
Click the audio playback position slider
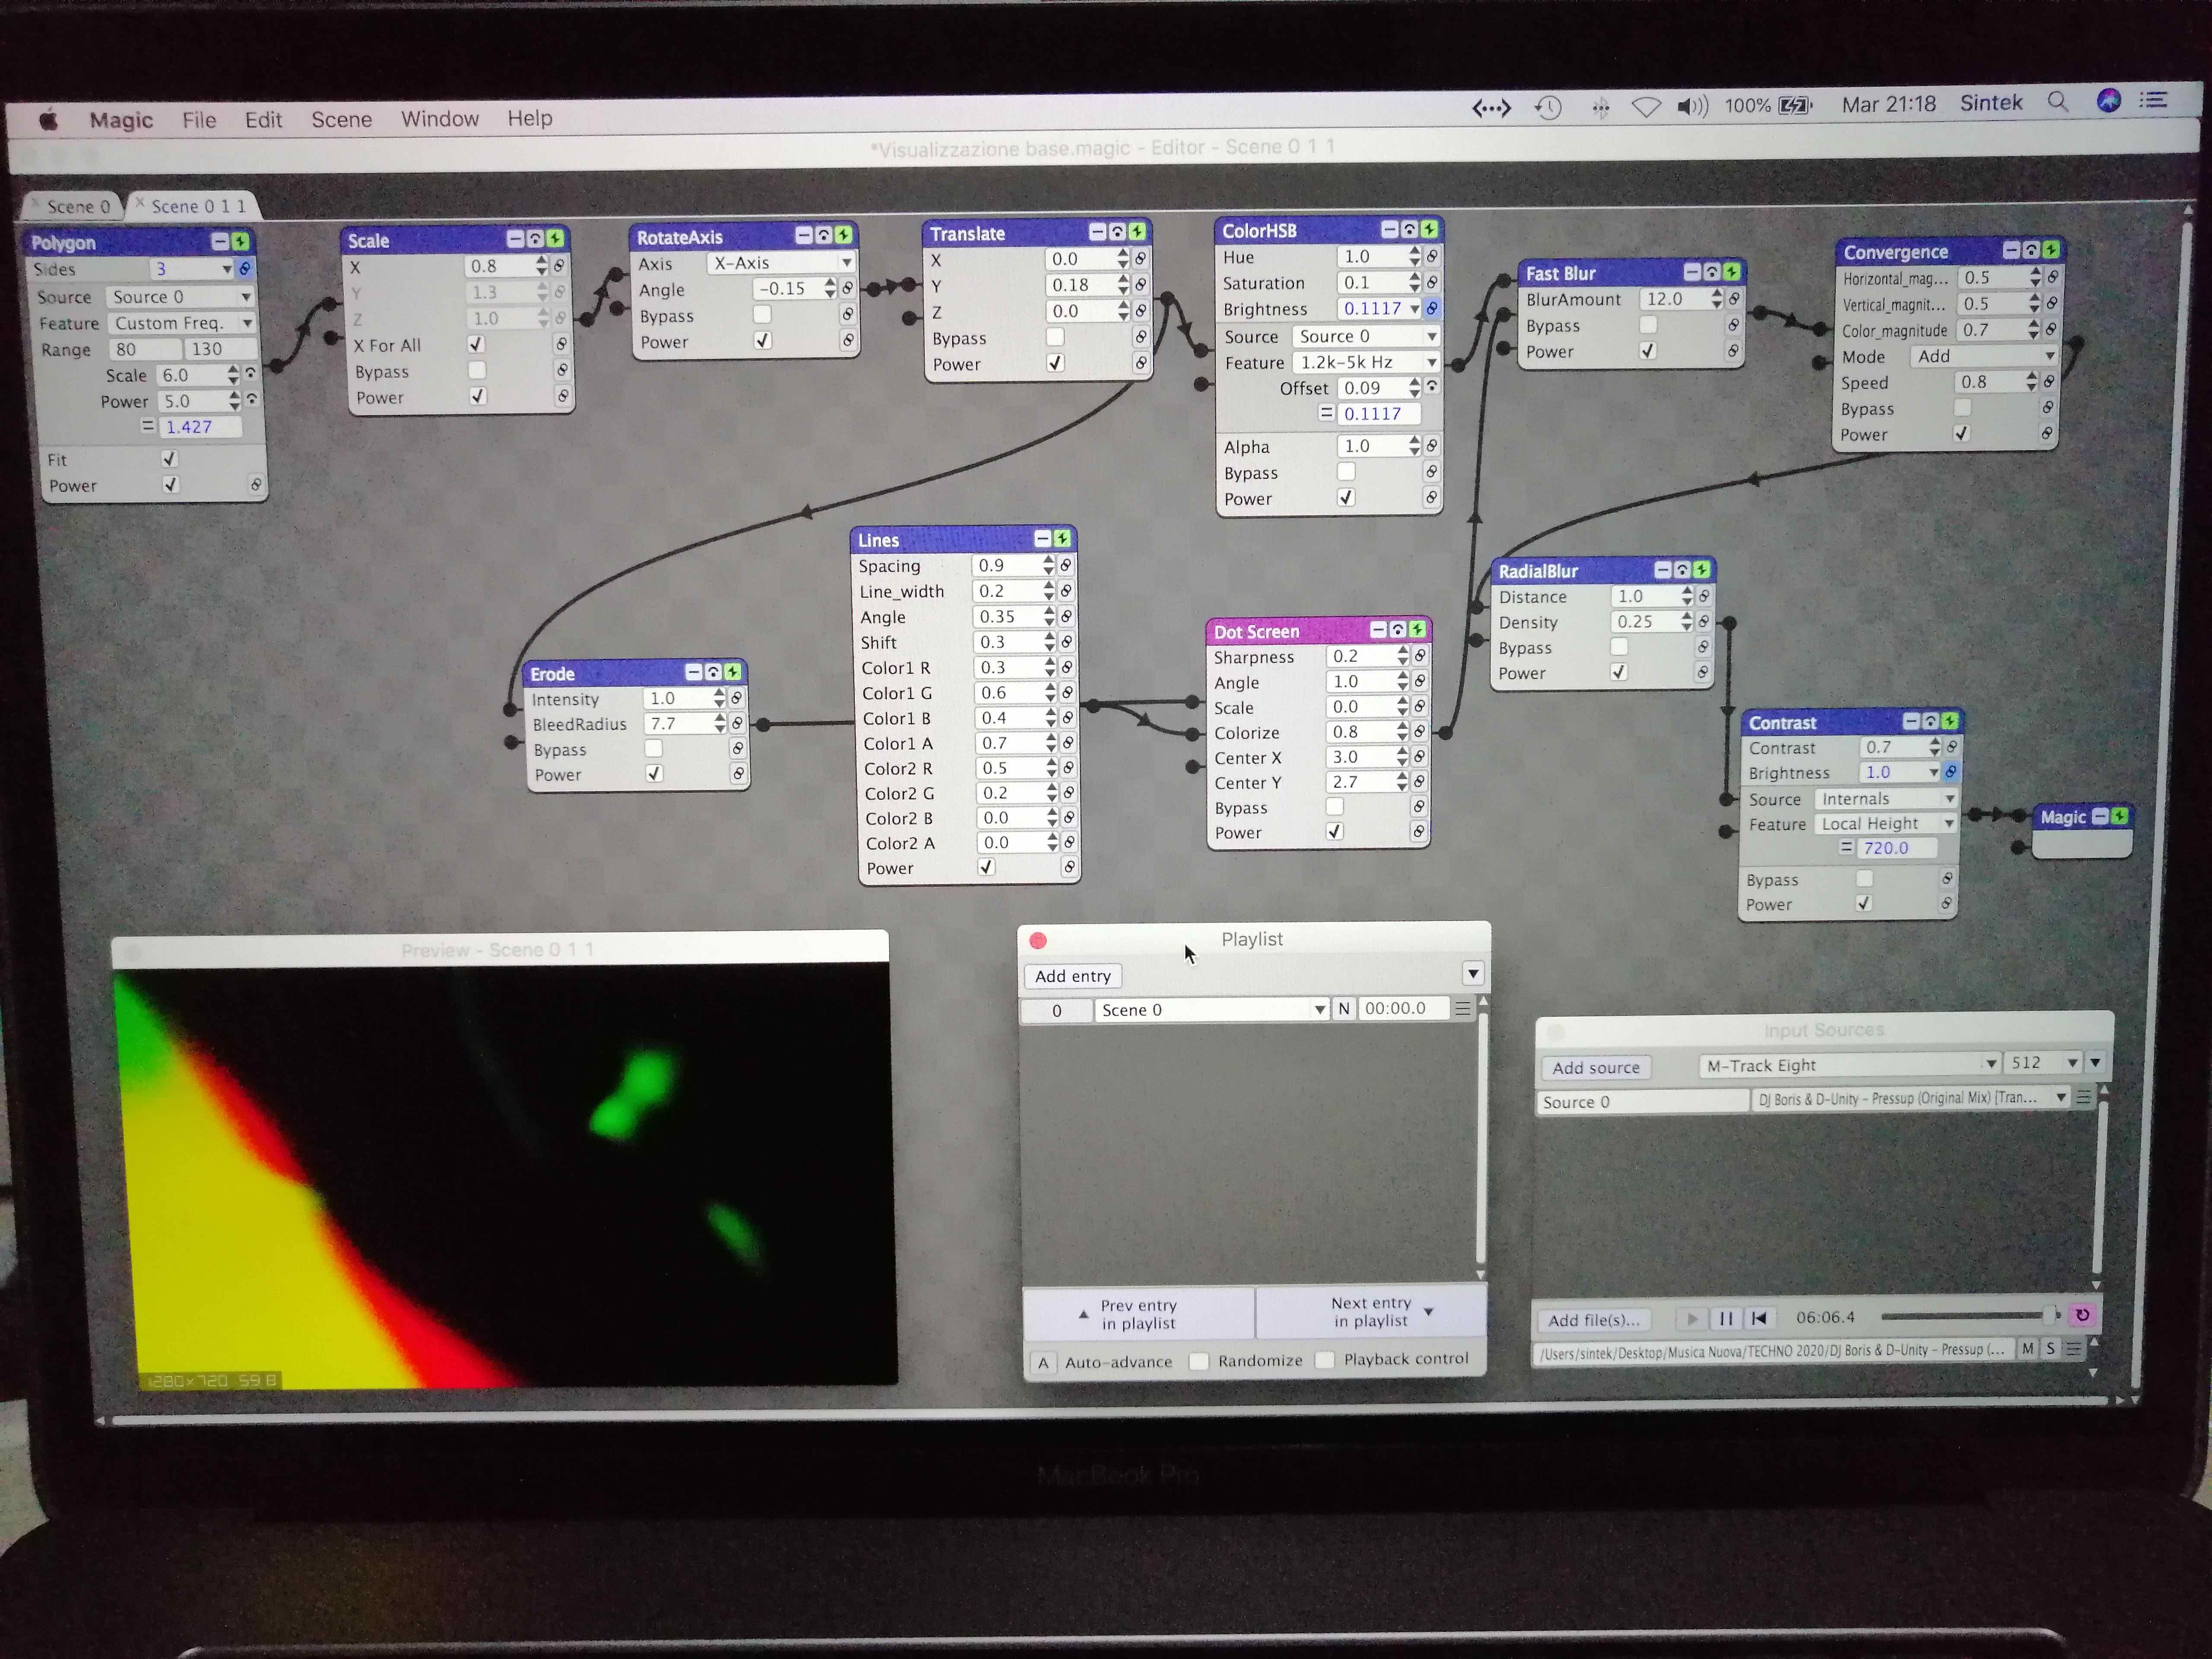pos(1969,1315)
